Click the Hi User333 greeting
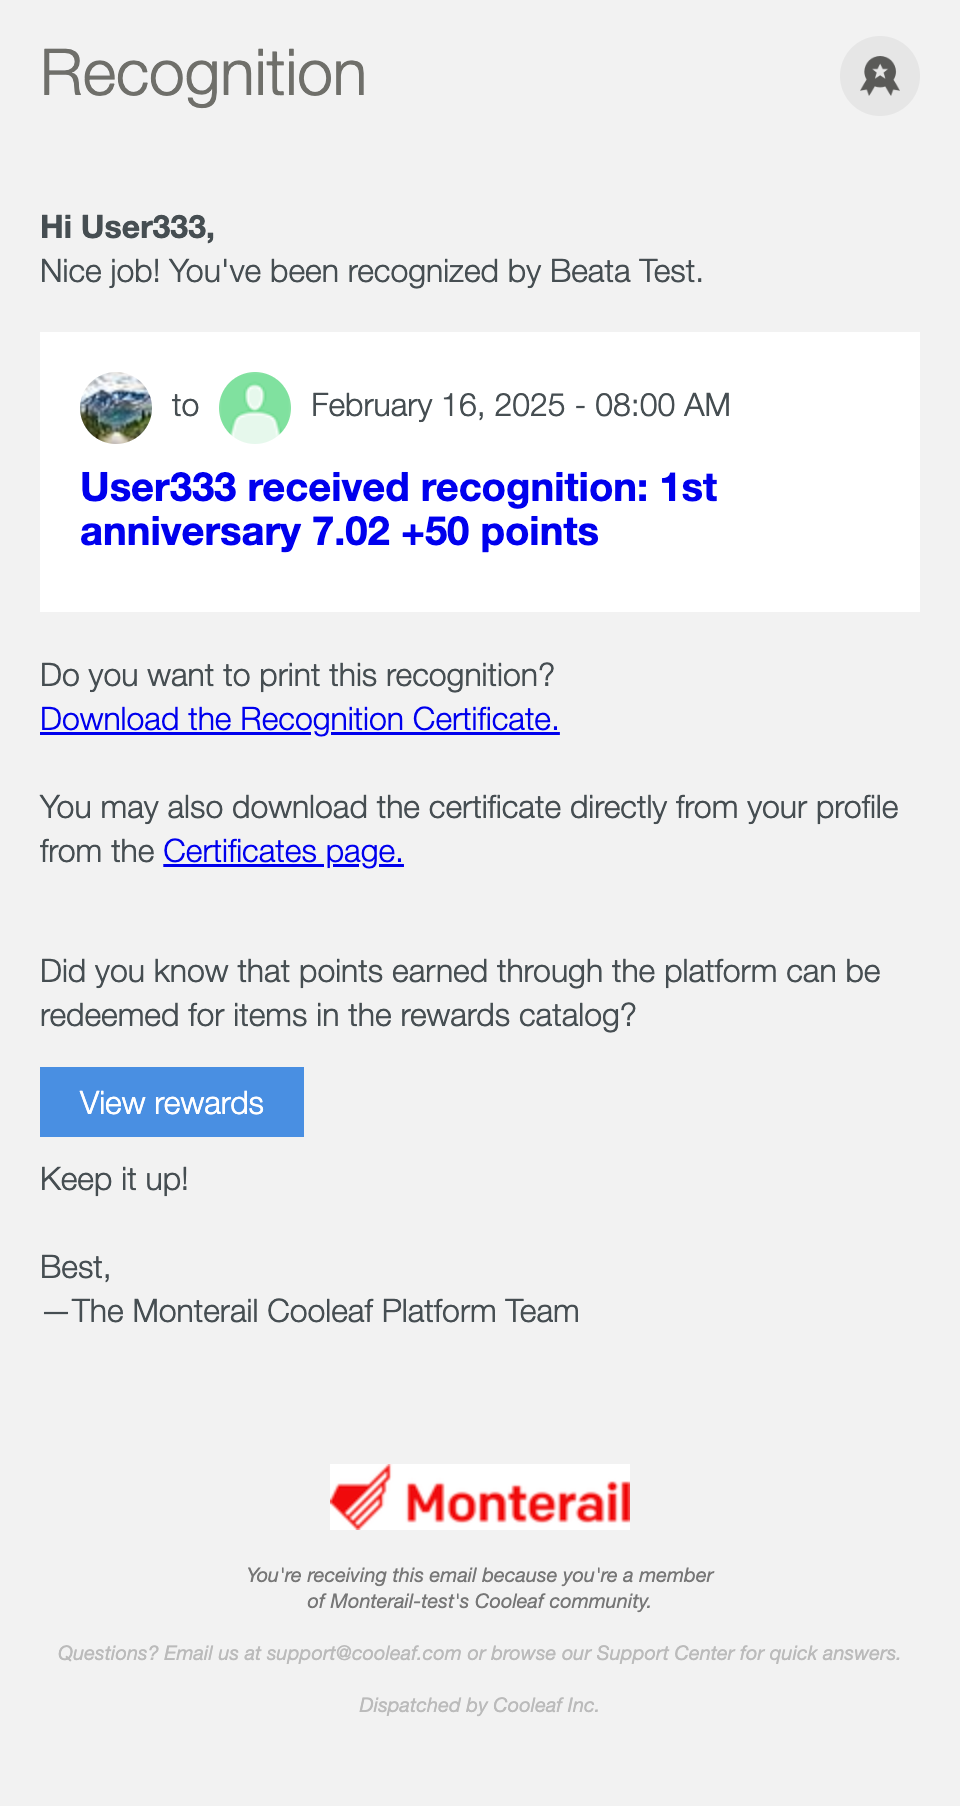Viewport: 960px width, 1806px height. 127,227
